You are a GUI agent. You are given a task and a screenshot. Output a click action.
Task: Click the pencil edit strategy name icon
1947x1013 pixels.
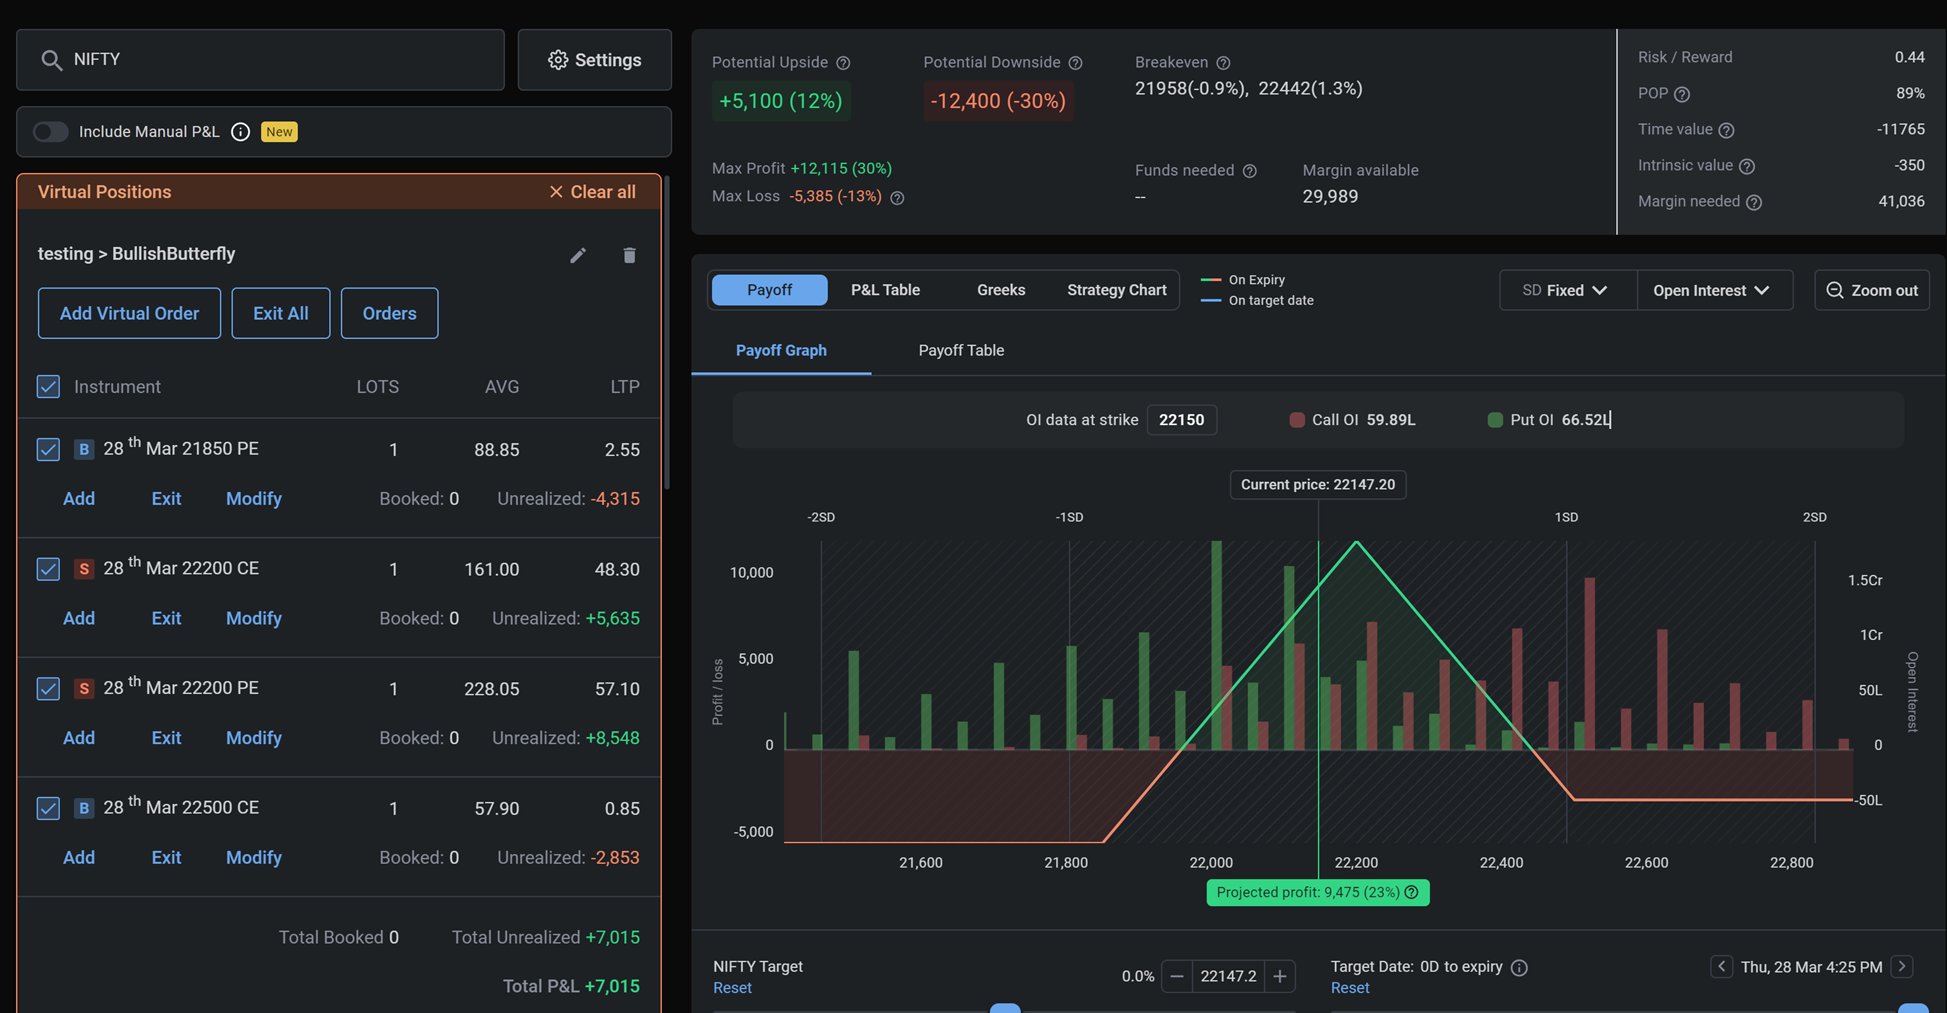click(x=578, y=255)
